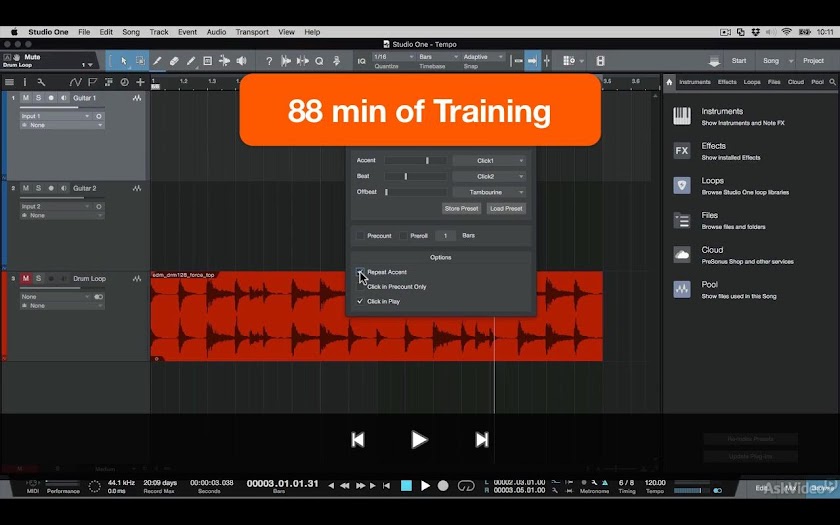Enable the Precount checkbox
This screenshot has width=840, height=525.
coord(360,236)
